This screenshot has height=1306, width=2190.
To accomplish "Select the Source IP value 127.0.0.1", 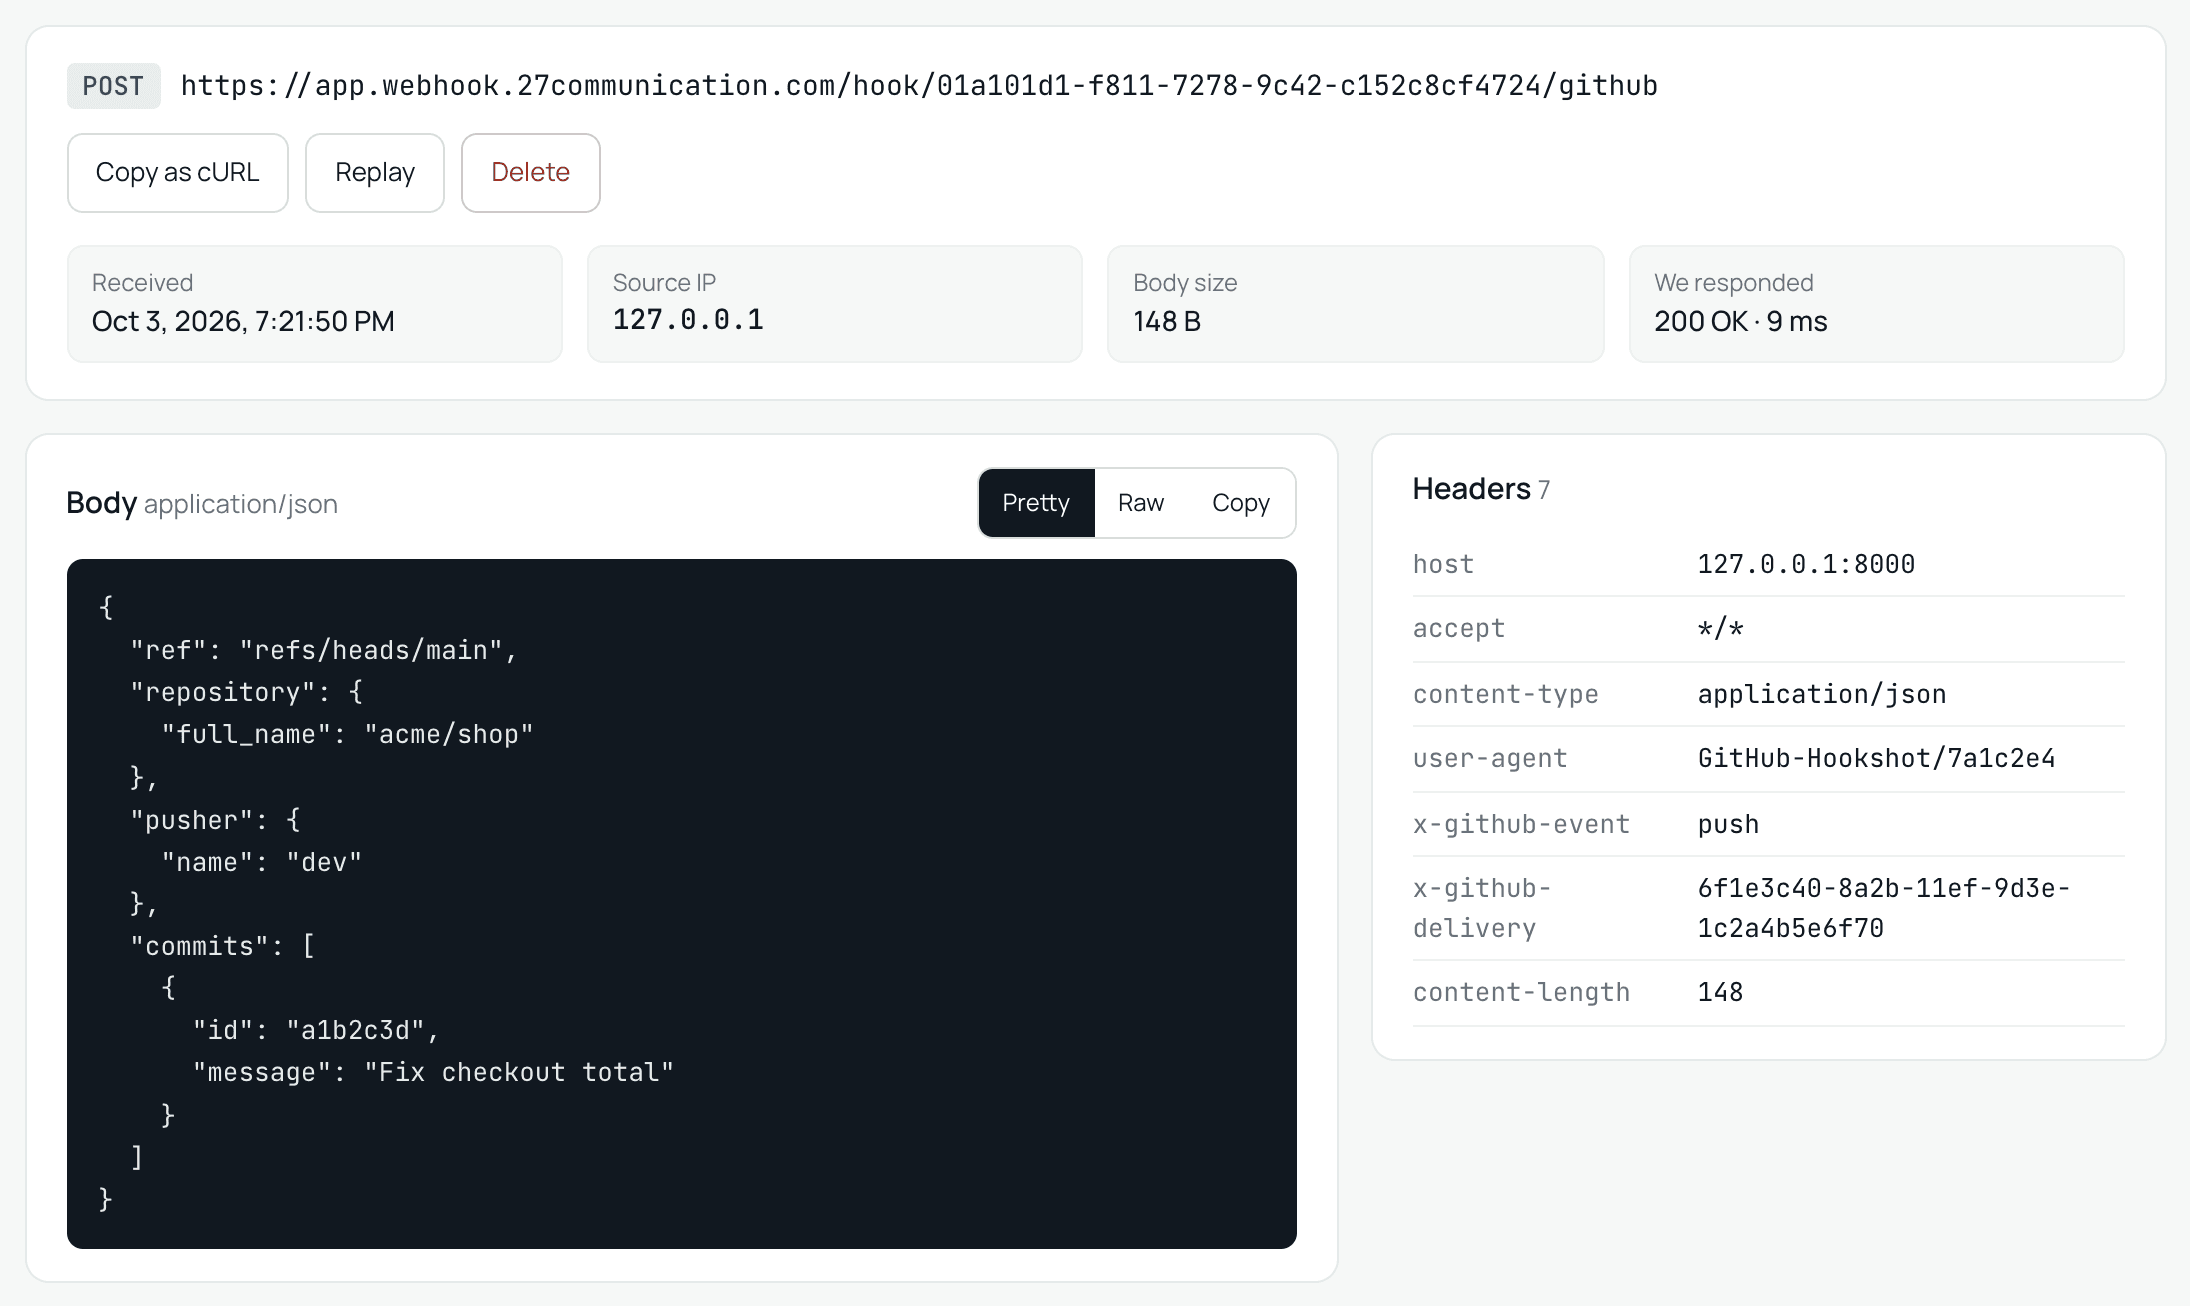I will pyautogui.click(x=688, y=320).
